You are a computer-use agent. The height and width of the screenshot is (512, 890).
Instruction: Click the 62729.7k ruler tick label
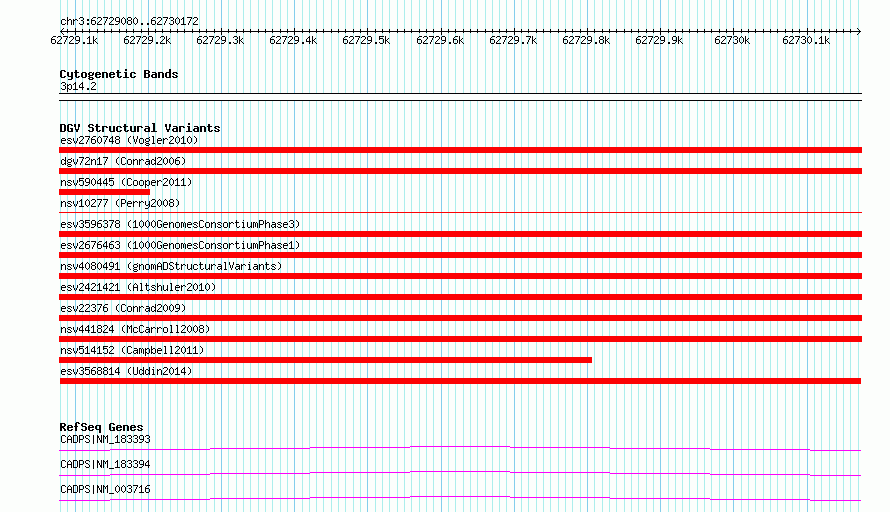(x=513, y=40)
